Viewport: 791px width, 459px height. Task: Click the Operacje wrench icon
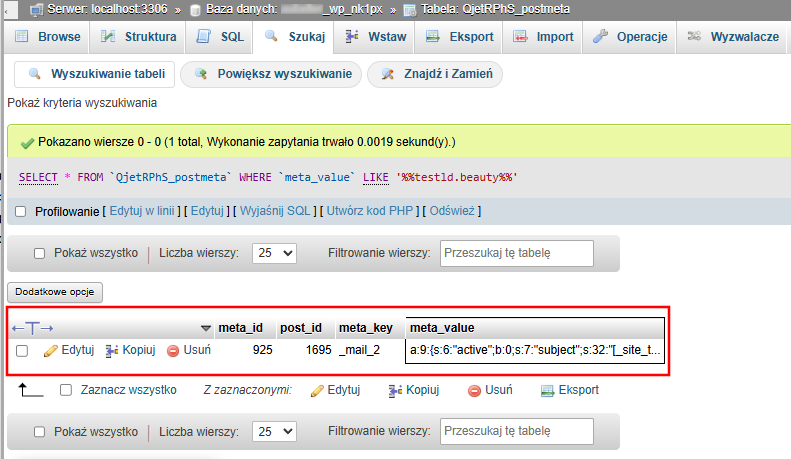click(600, 36)
